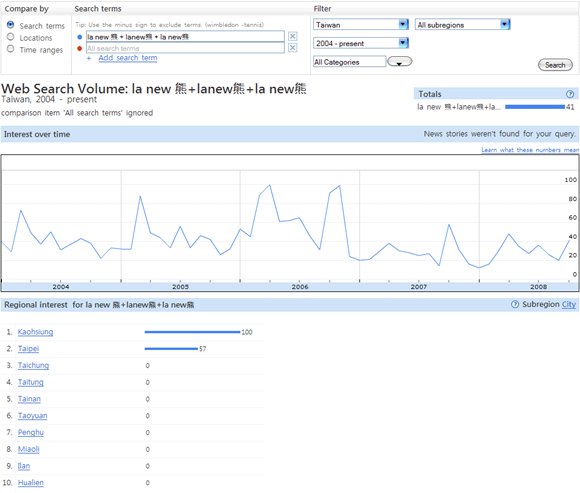
Task: Select the Time ranges radio button
Action: tap(10, 49)
